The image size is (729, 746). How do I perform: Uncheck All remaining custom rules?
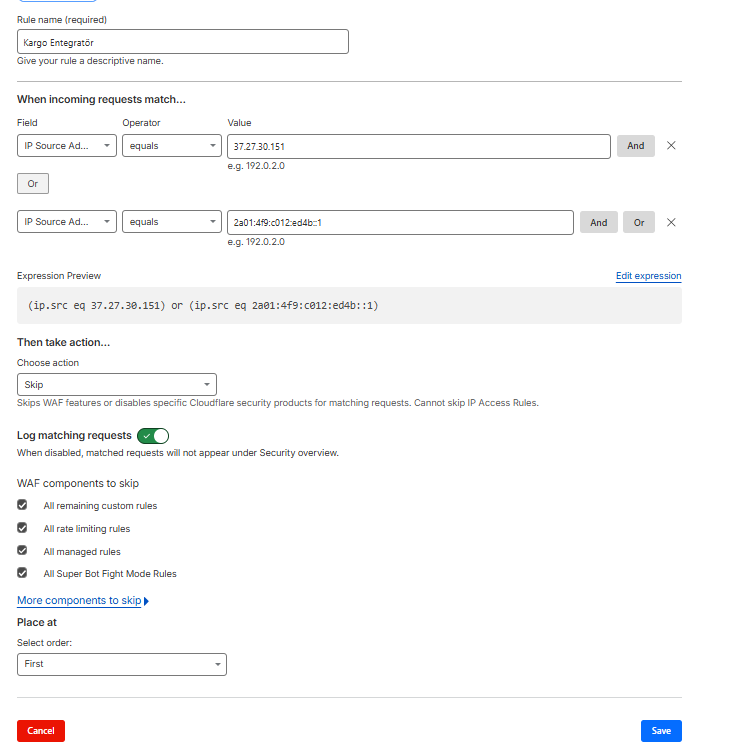pos(22,505)
